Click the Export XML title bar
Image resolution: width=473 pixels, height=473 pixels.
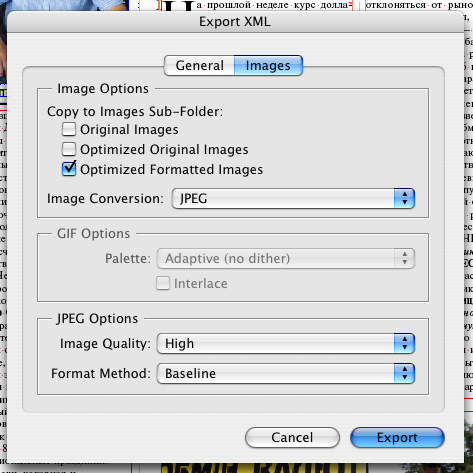pyautogui.click(x=235, y=21)
